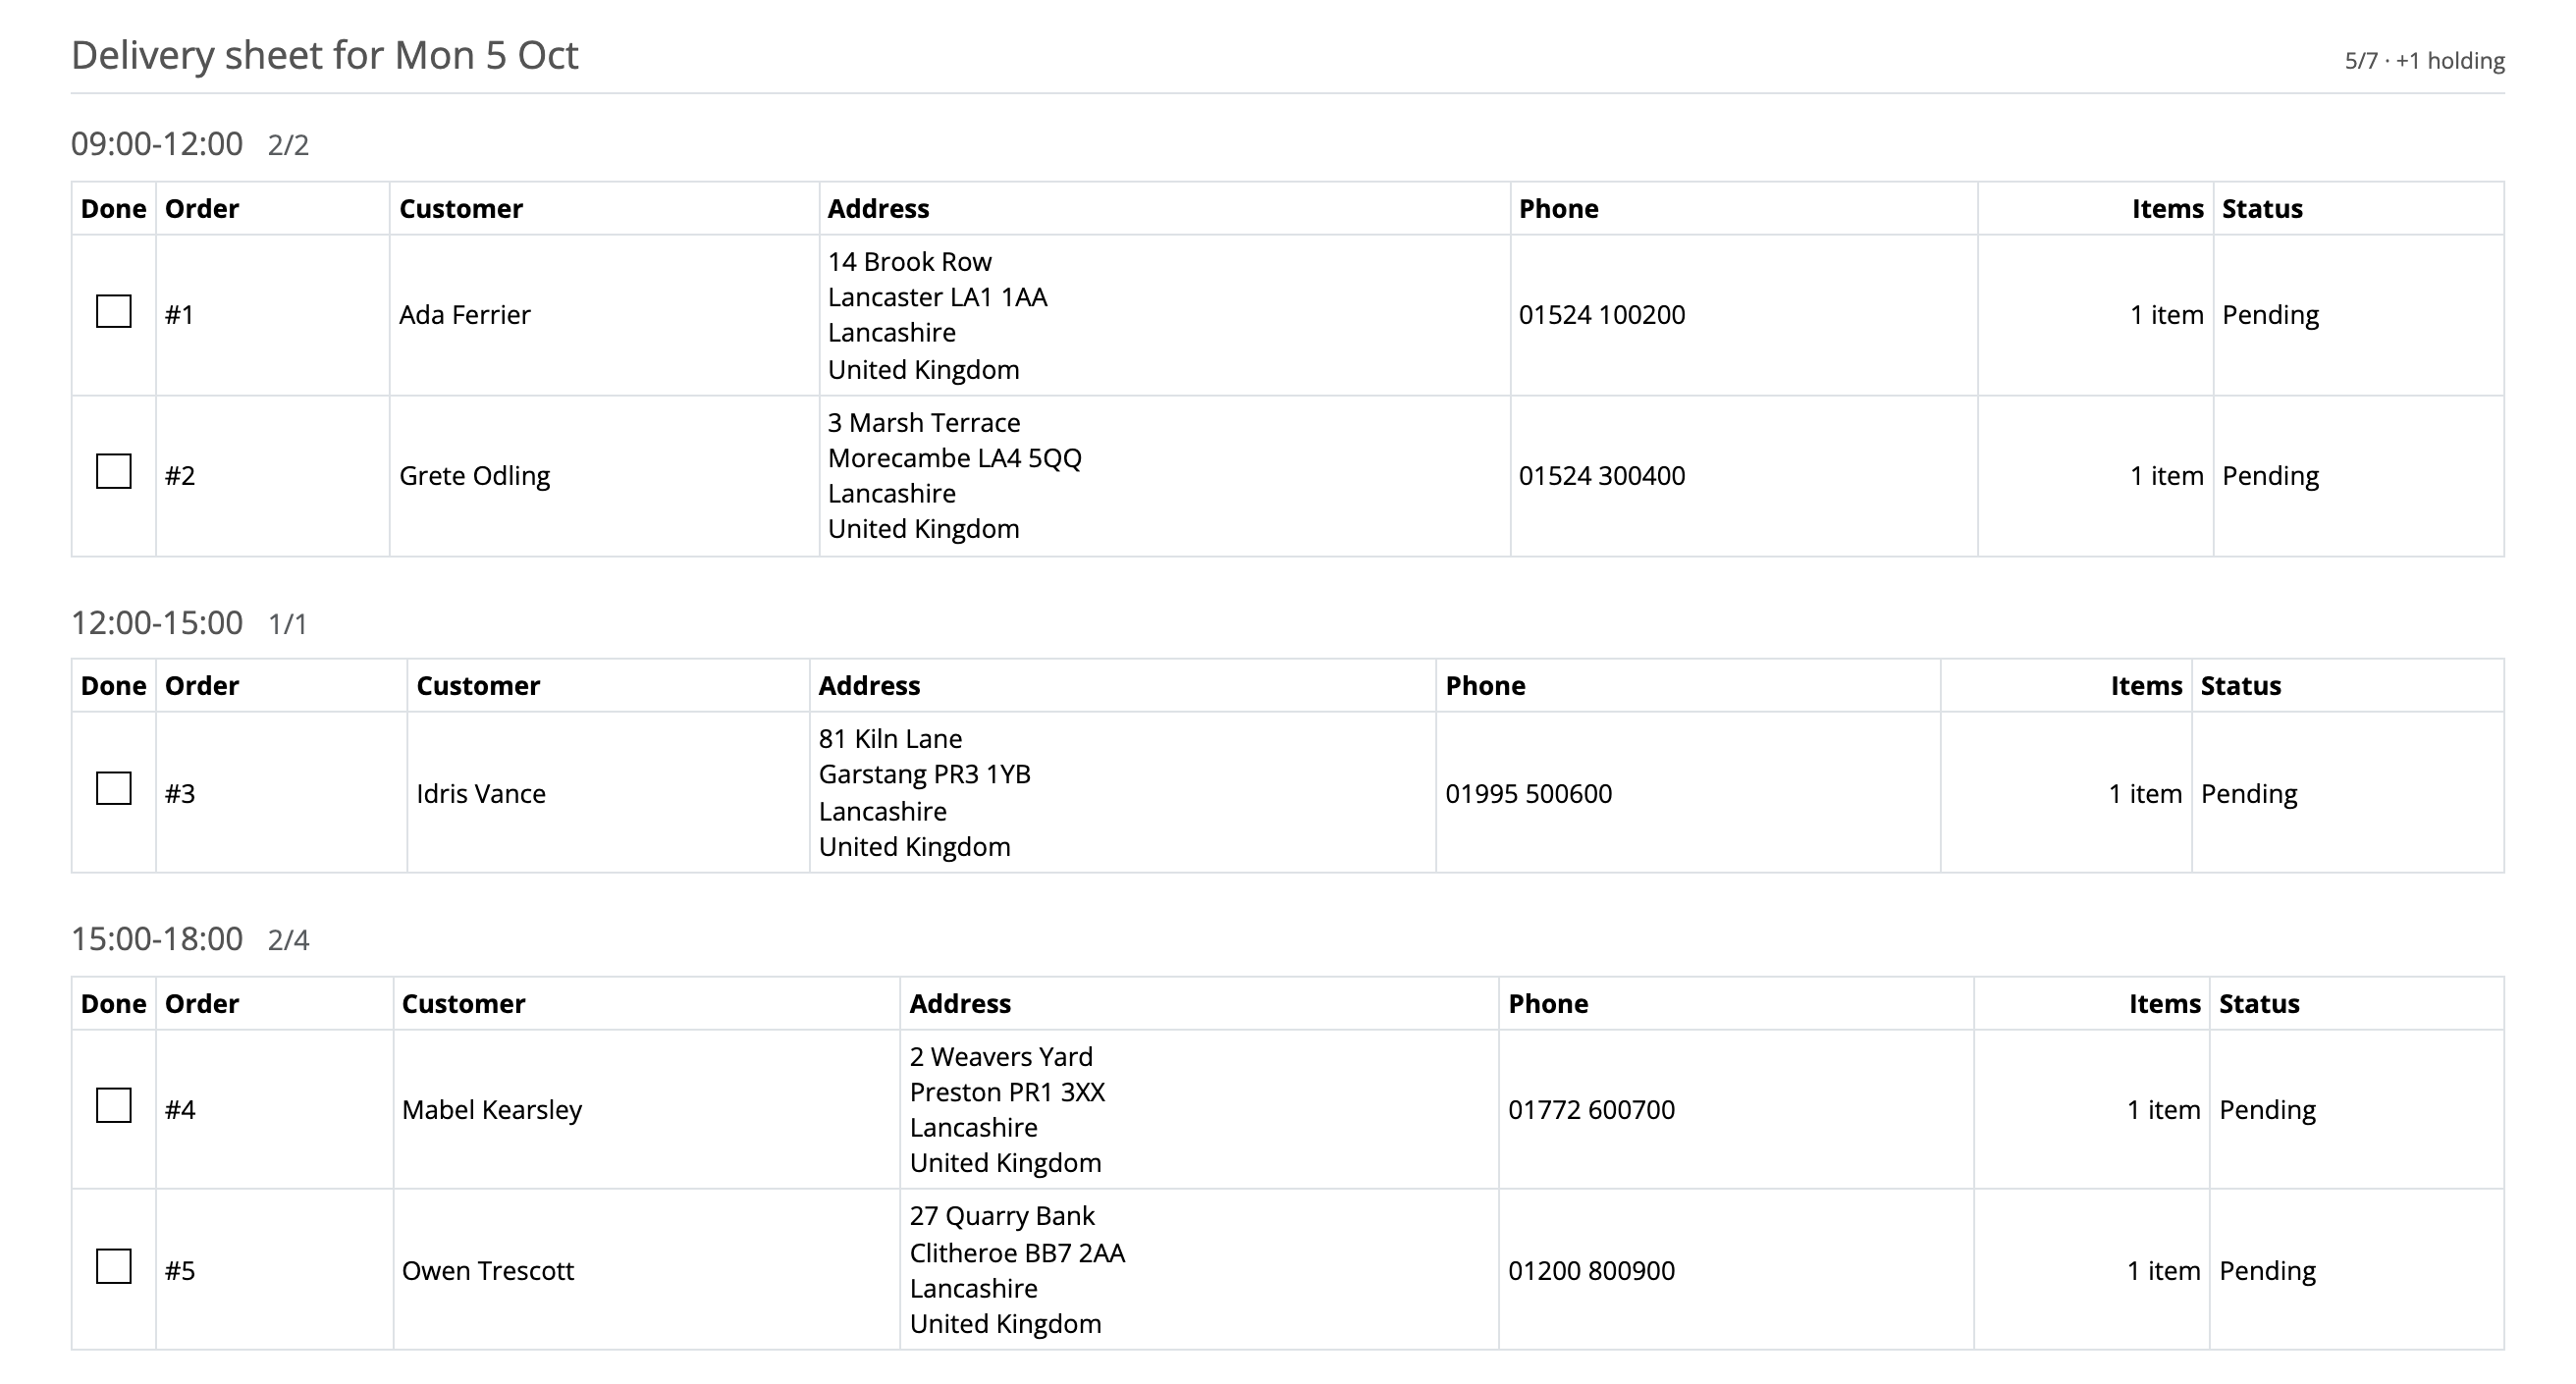2576x1384 pixels.
Task: Click the 5/7 +1 holding summary
Action: point(2424,61)
